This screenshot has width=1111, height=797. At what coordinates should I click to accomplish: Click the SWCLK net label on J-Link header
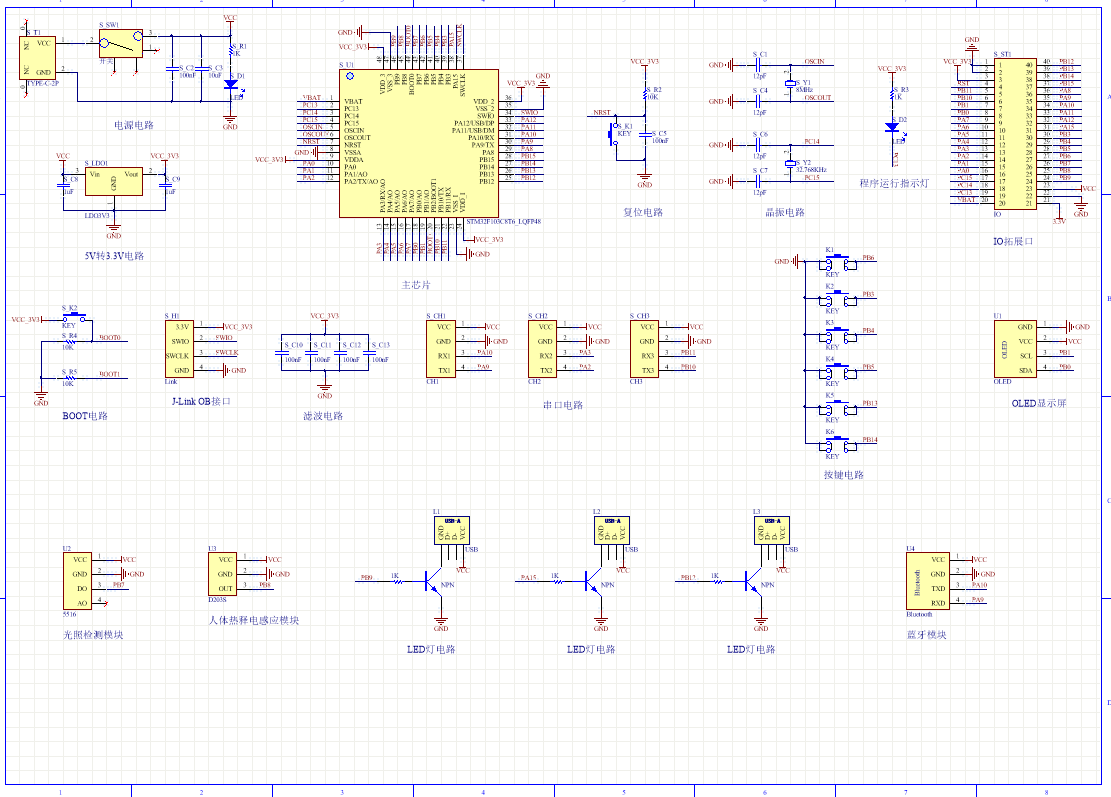[x=227, y=352]
